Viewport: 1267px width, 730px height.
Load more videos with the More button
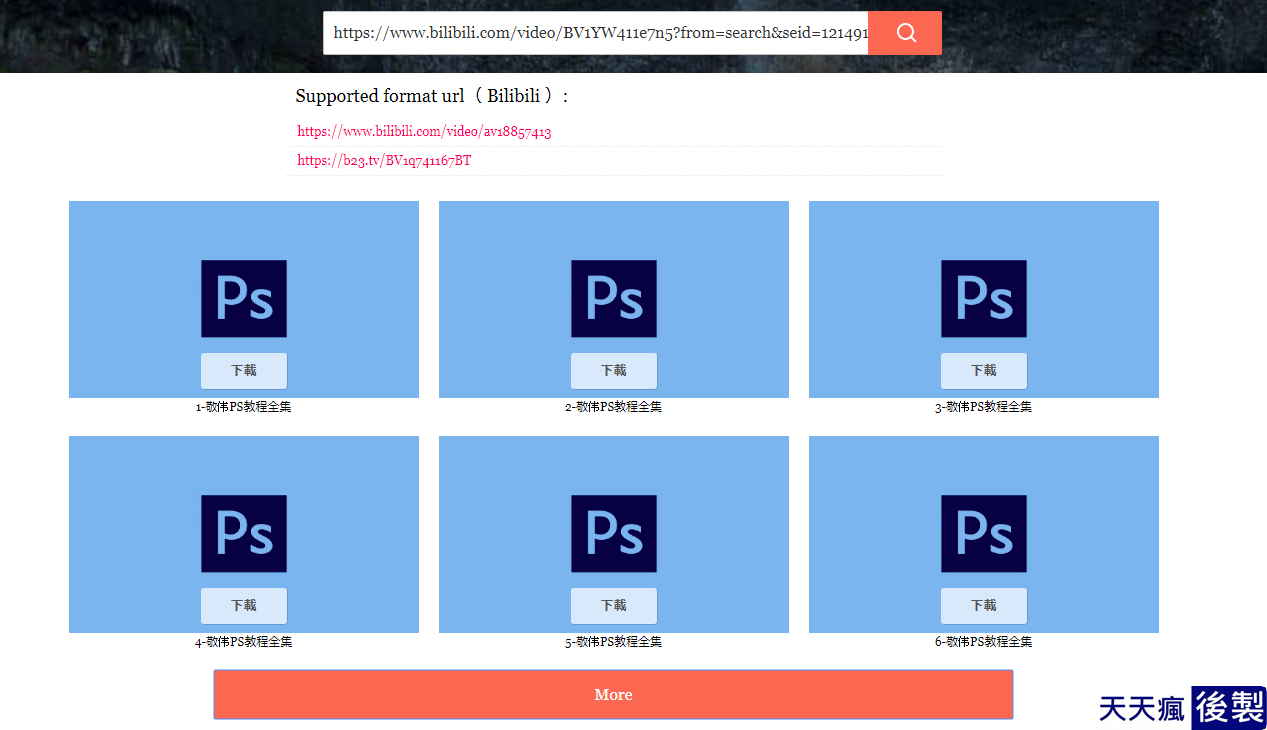[613, 694]
